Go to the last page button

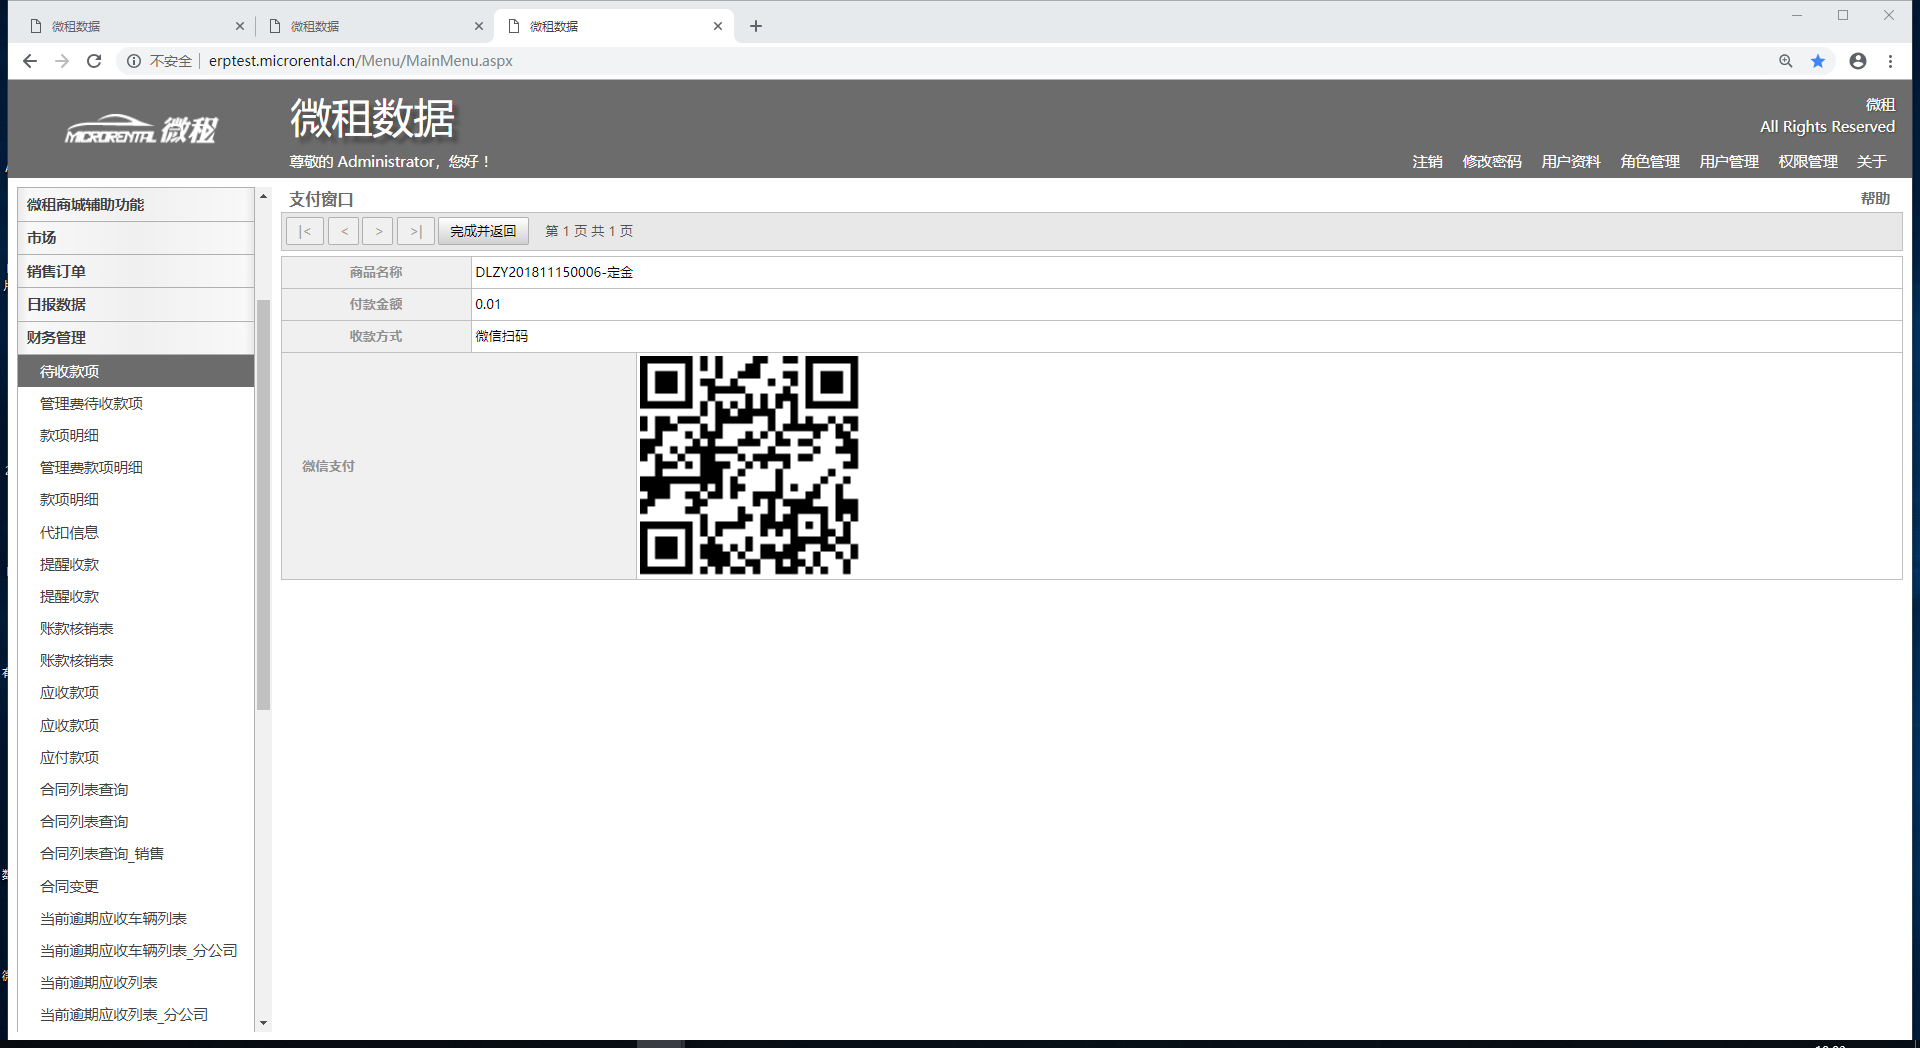(x=416, y=231)
